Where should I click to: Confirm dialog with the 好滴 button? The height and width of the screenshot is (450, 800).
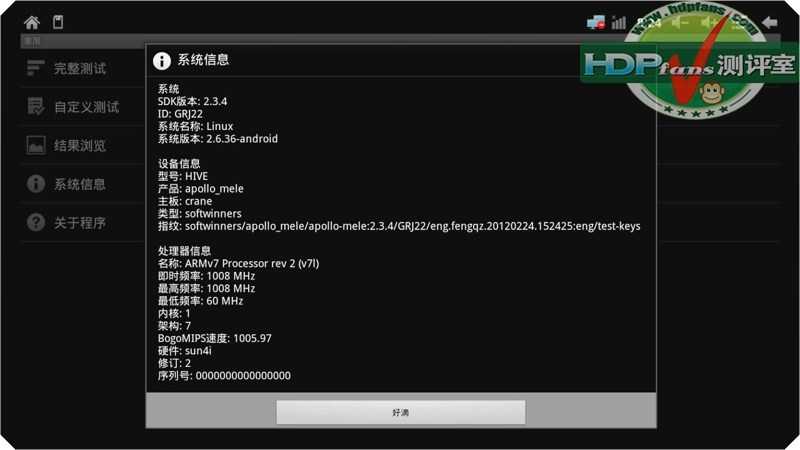point(401,412)
